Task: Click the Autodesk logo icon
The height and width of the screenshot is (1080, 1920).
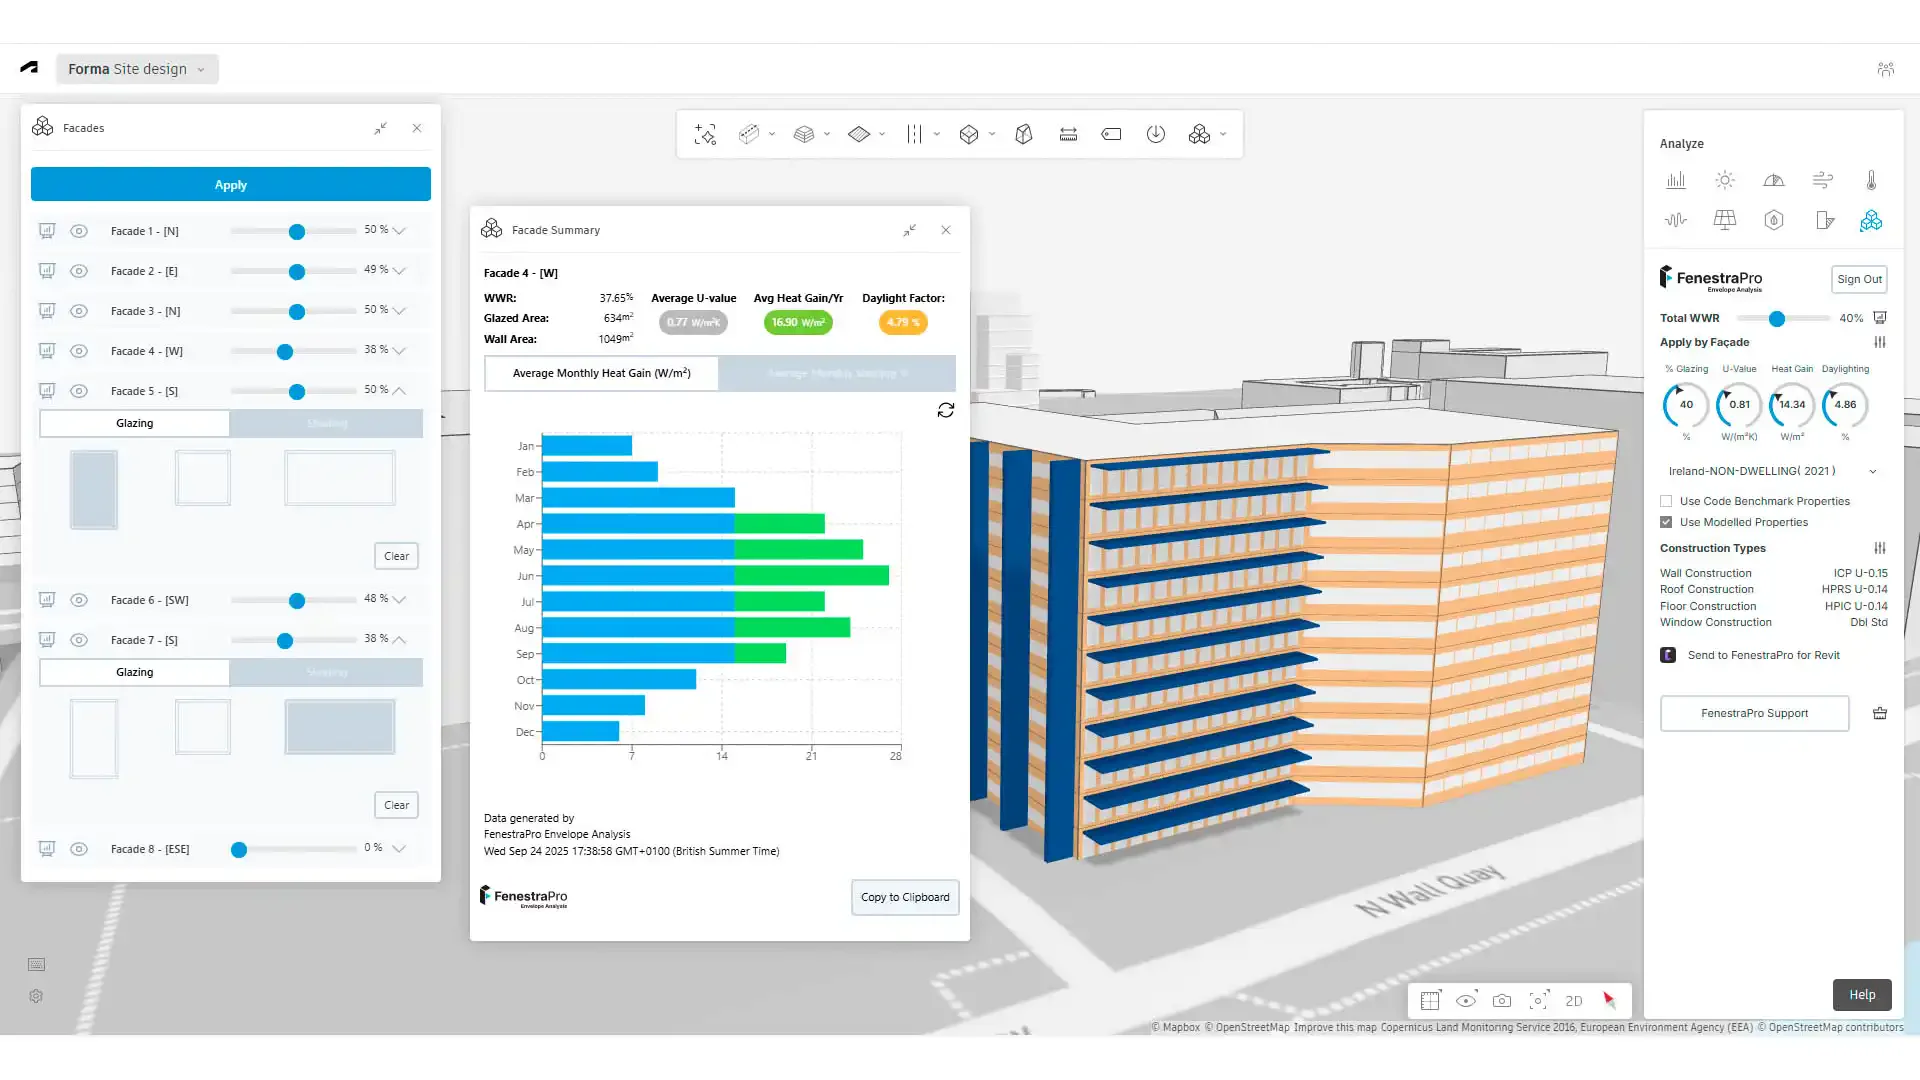Action: (x=29, y=68)
